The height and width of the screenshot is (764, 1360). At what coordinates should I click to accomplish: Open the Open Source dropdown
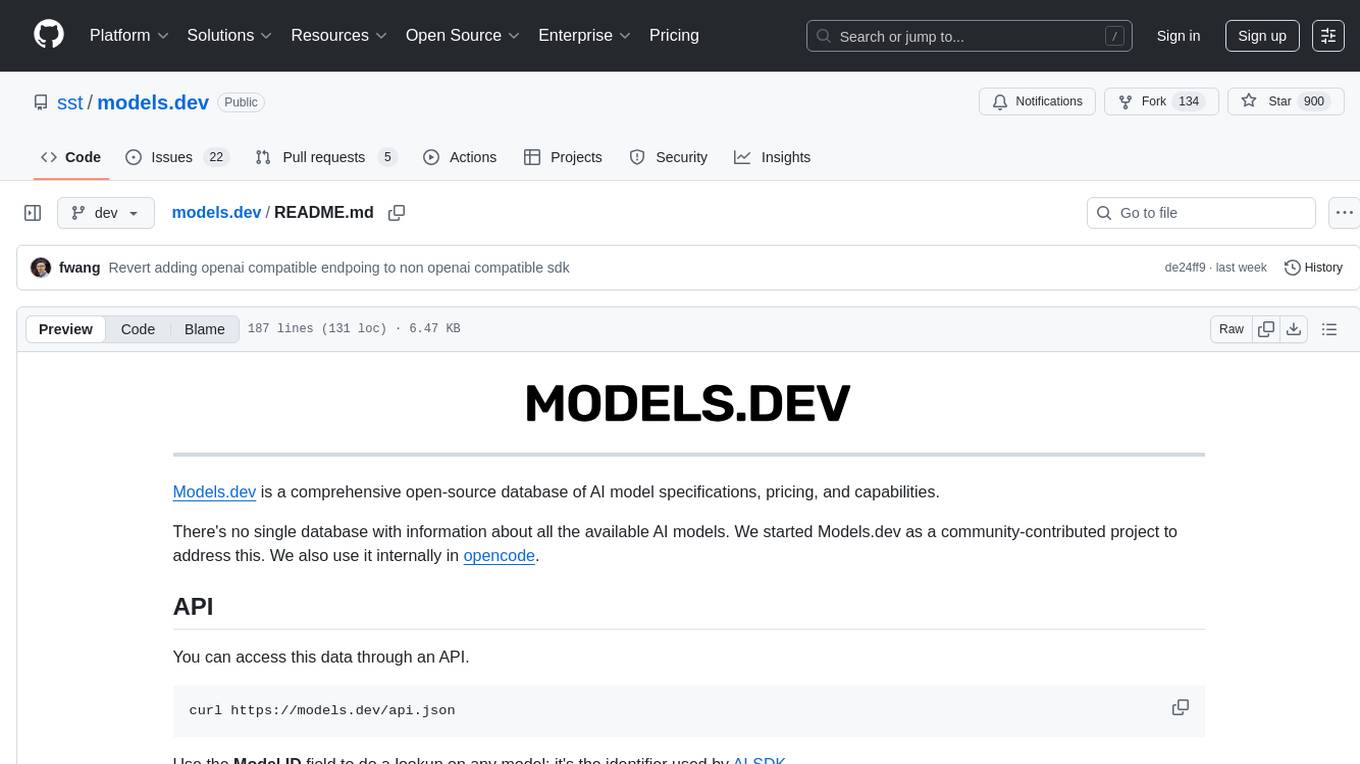point(462,35)
